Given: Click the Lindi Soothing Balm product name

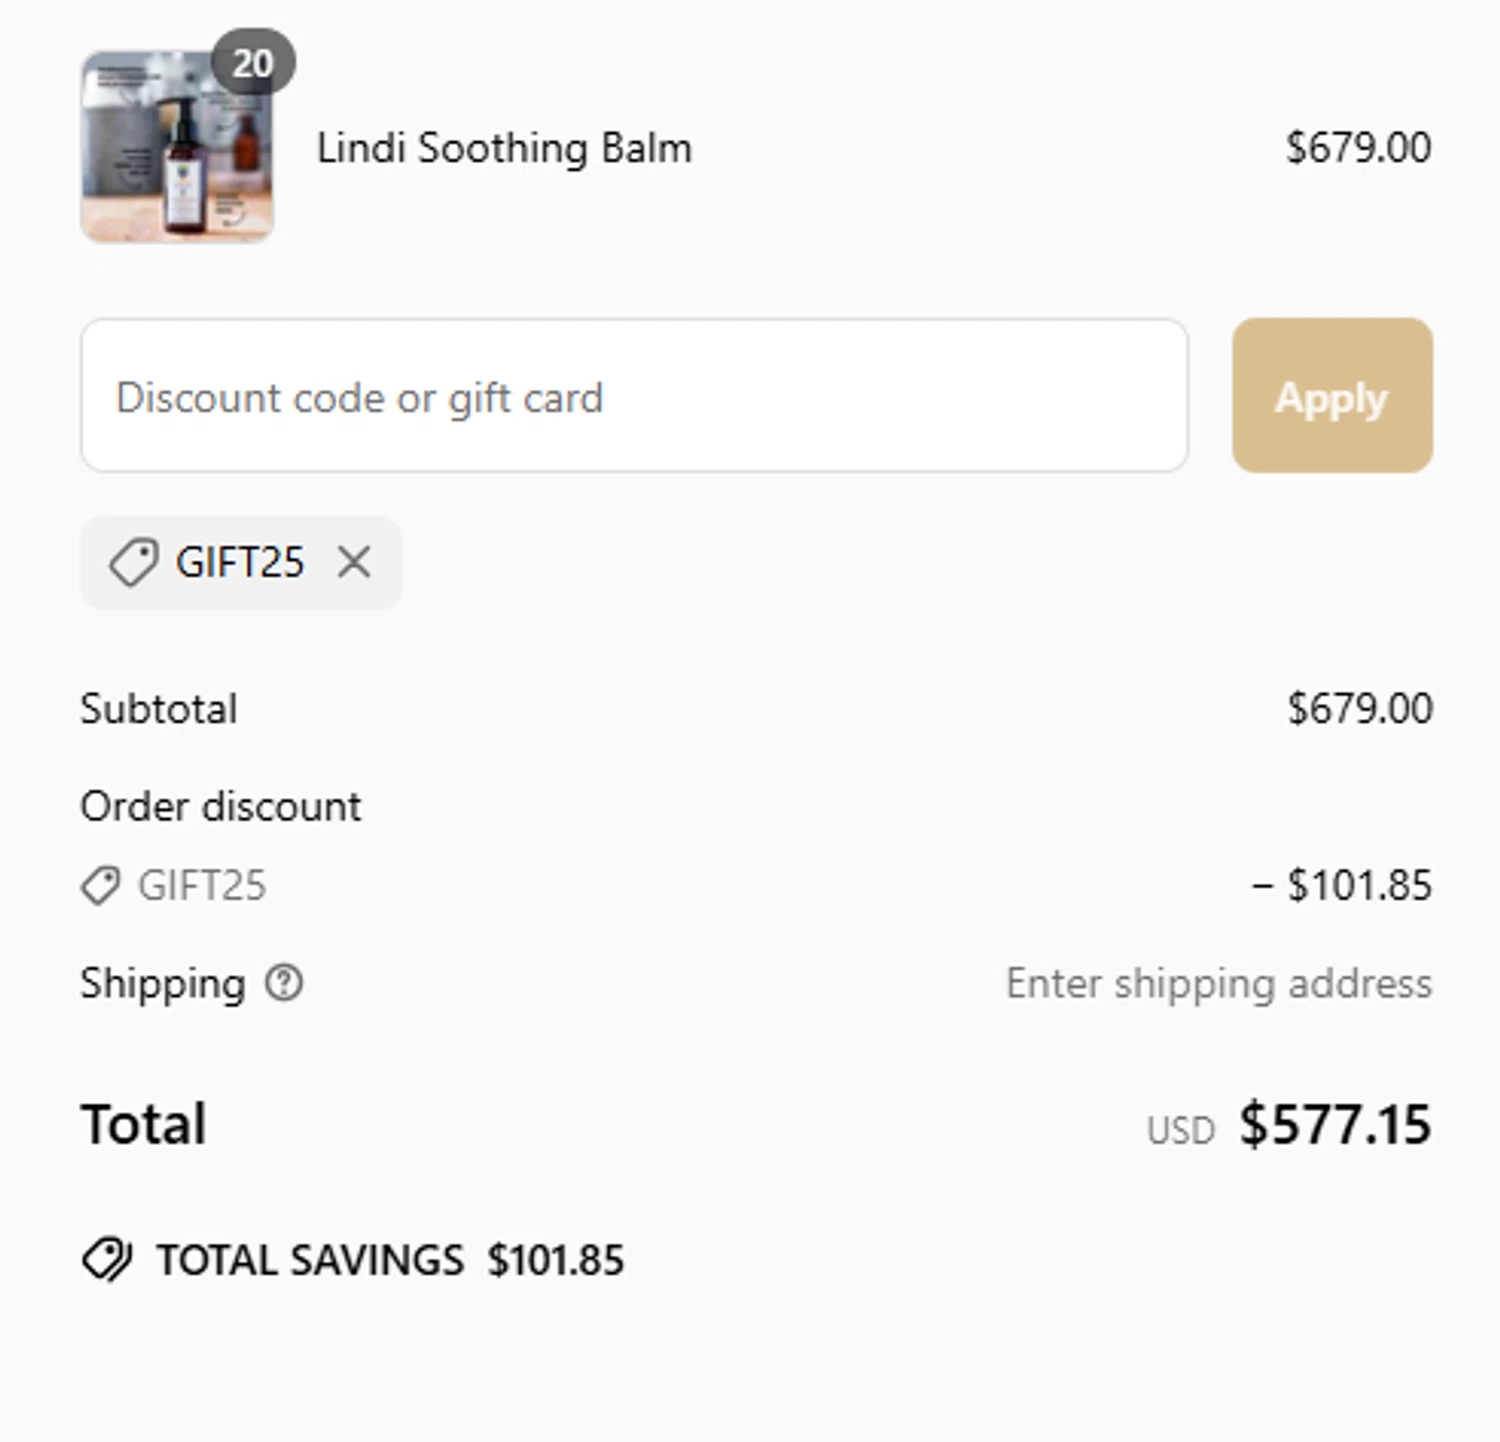Looking at the screenshot, I should pyautogui.click(x=504, y=148).
